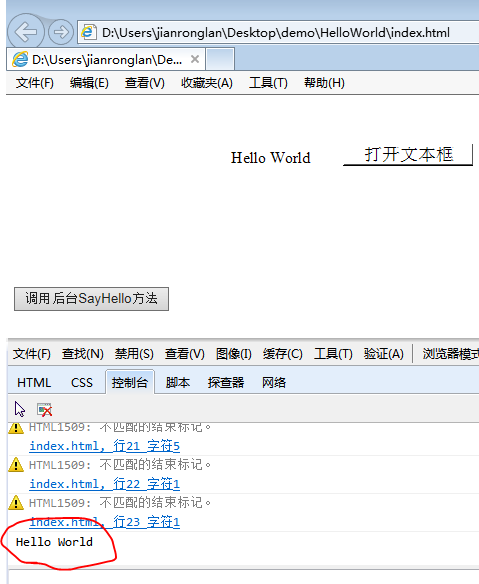Switch to the 网络 developer tab
479x584 pixels.
point(274,383)
